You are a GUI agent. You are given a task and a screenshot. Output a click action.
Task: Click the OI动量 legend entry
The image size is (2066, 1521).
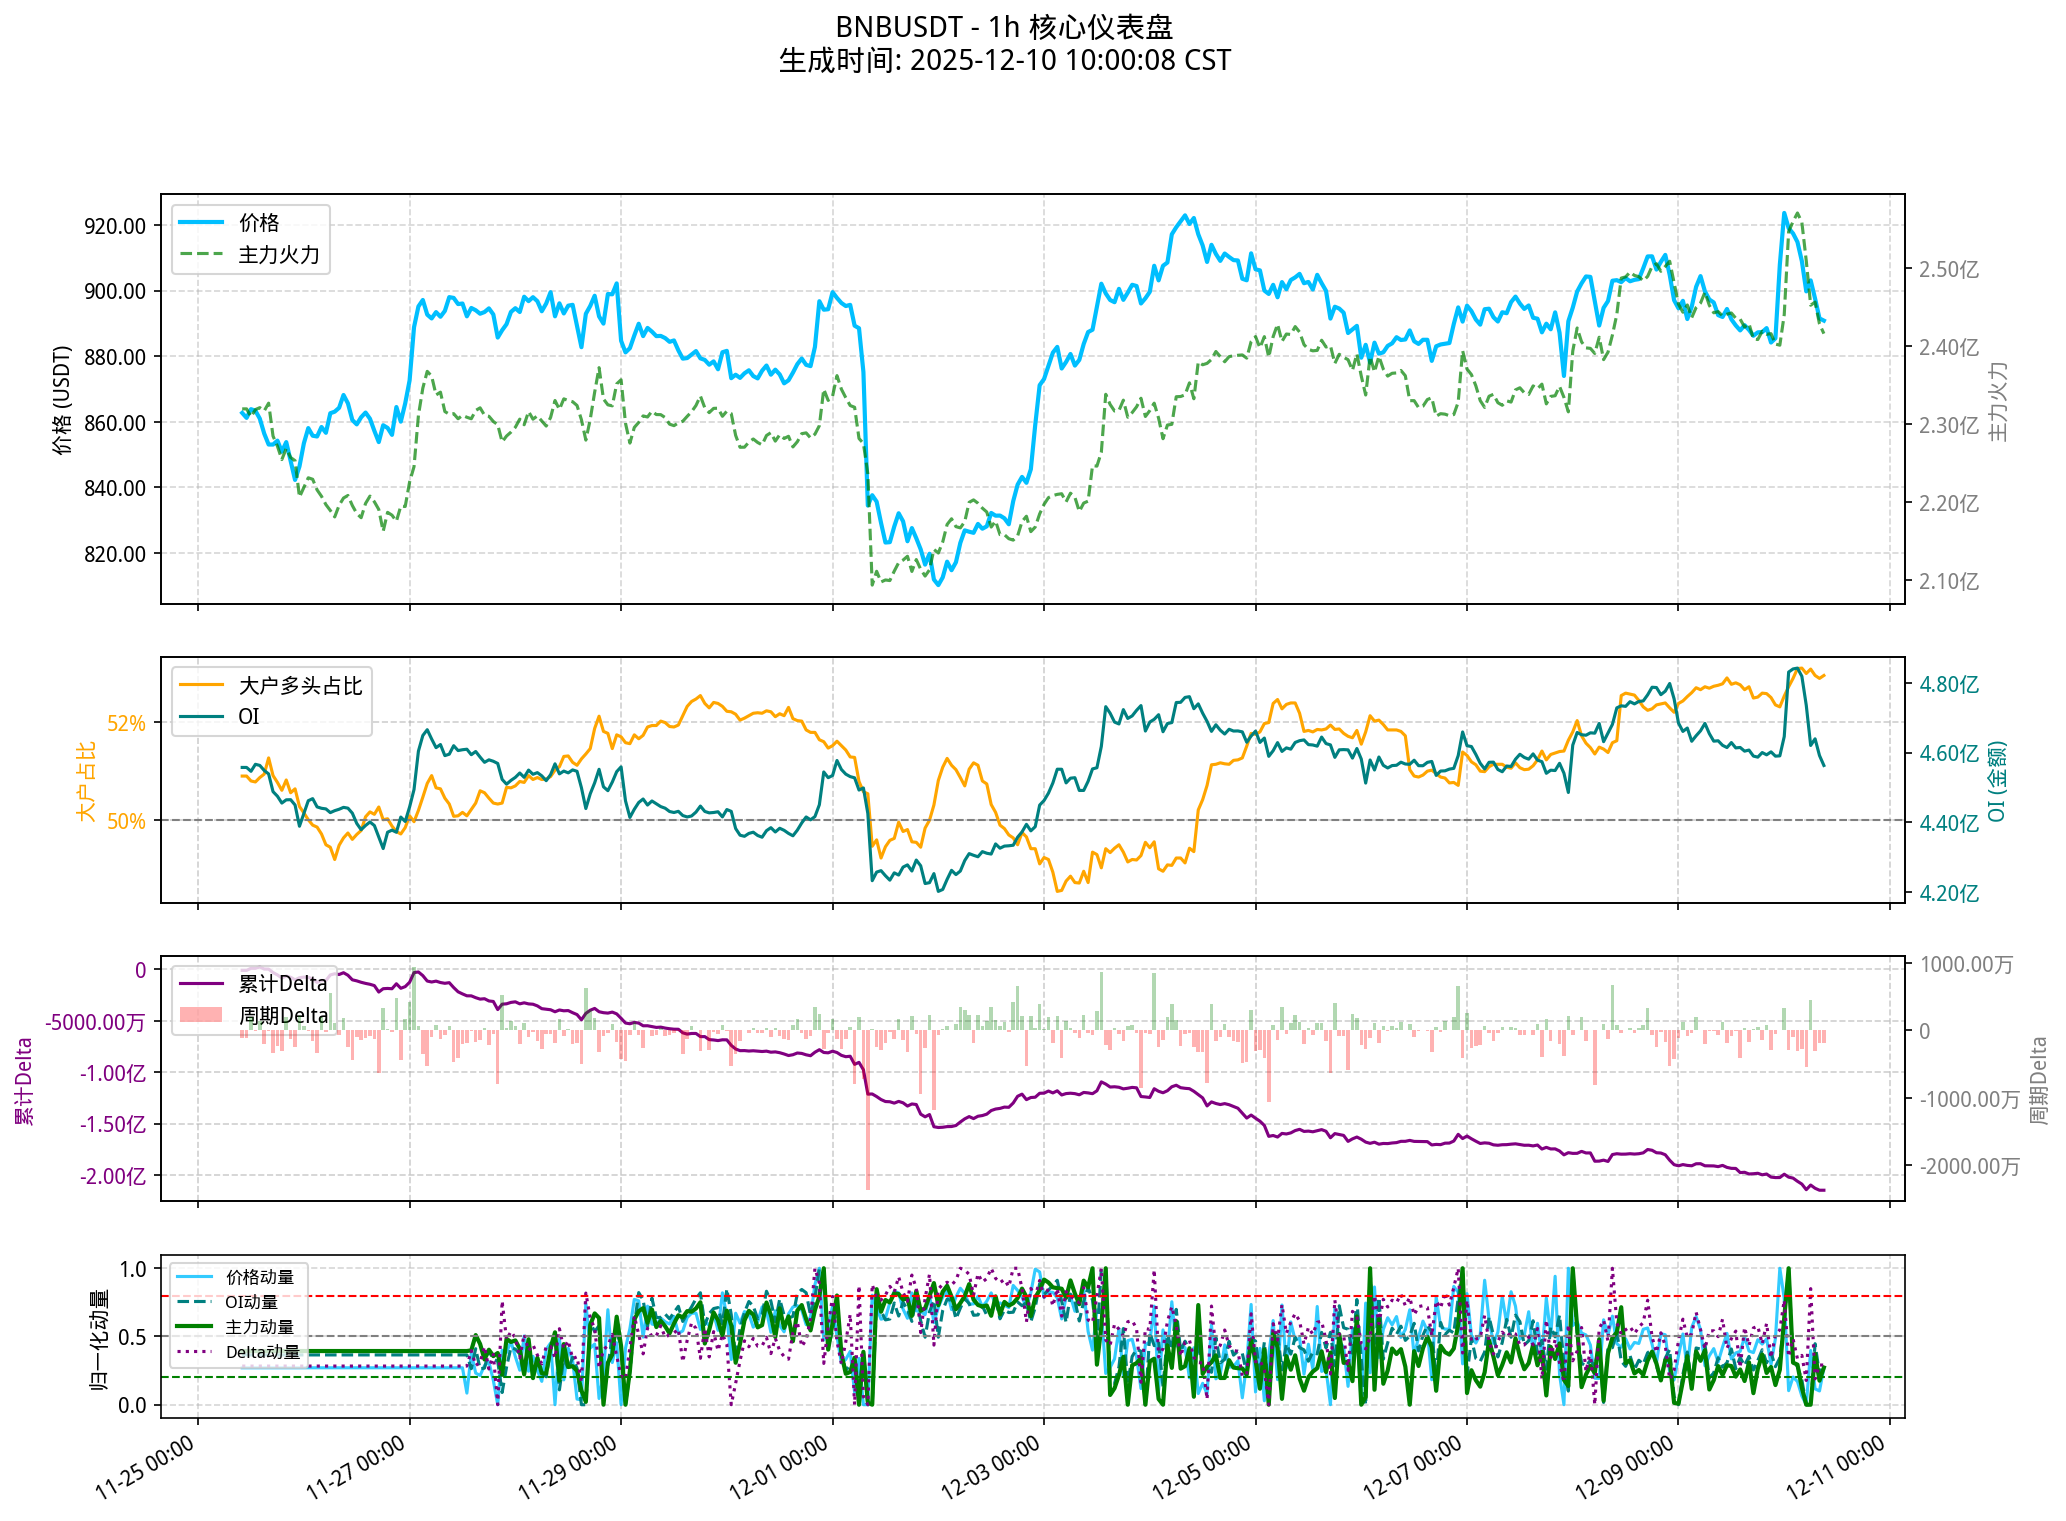[252, 1302]
